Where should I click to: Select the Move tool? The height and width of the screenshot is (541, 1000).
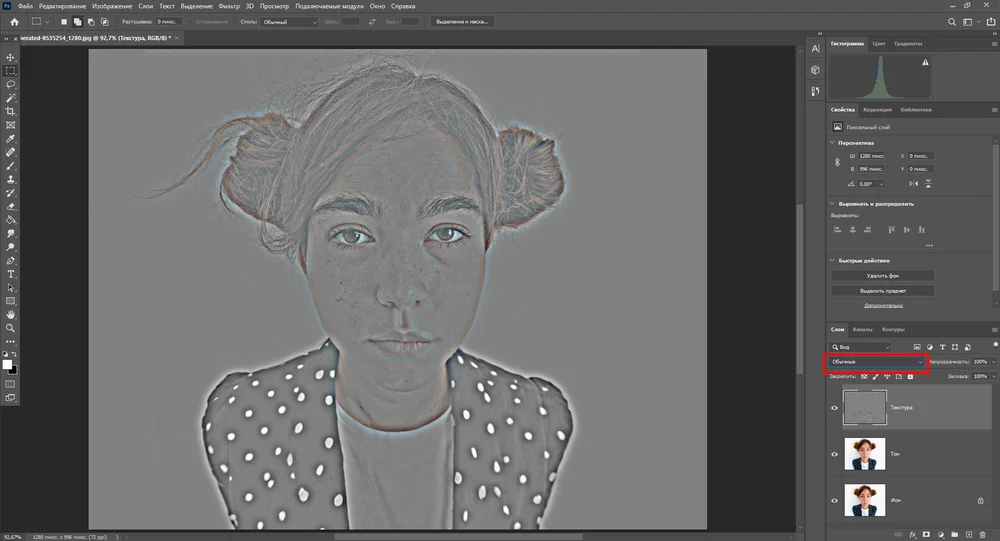pos(11,58)
